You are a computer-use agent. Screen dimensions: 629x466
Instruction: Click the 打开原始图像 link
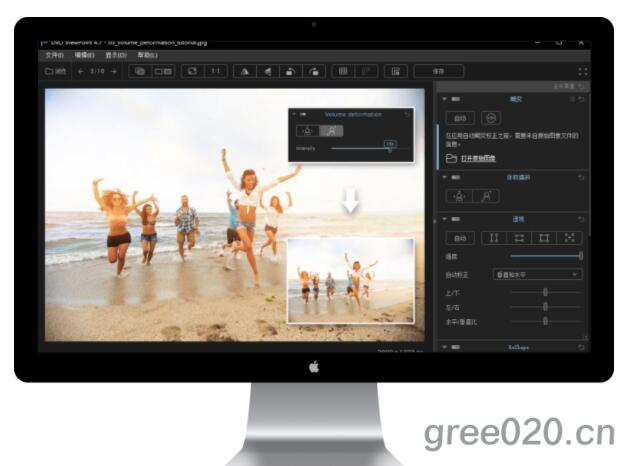click(476, 158)
